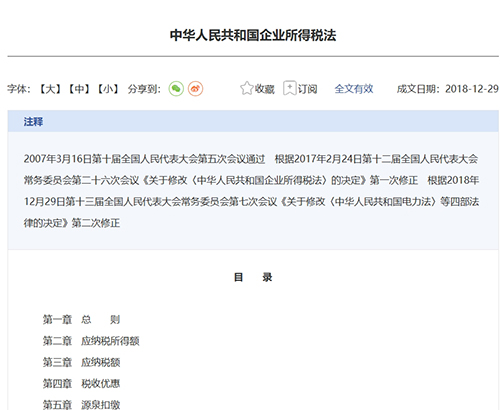Click the 订阅 label text
This screenshot has height=410, width=500.
coord(307,89)
